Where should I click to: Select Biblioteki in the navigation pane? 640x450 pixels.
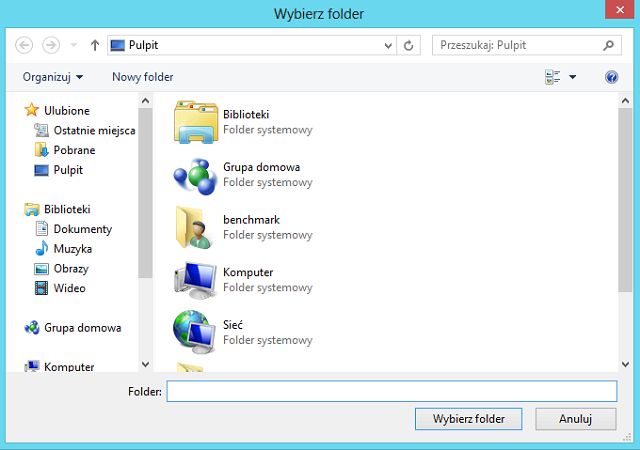click(x=67, y=209)
